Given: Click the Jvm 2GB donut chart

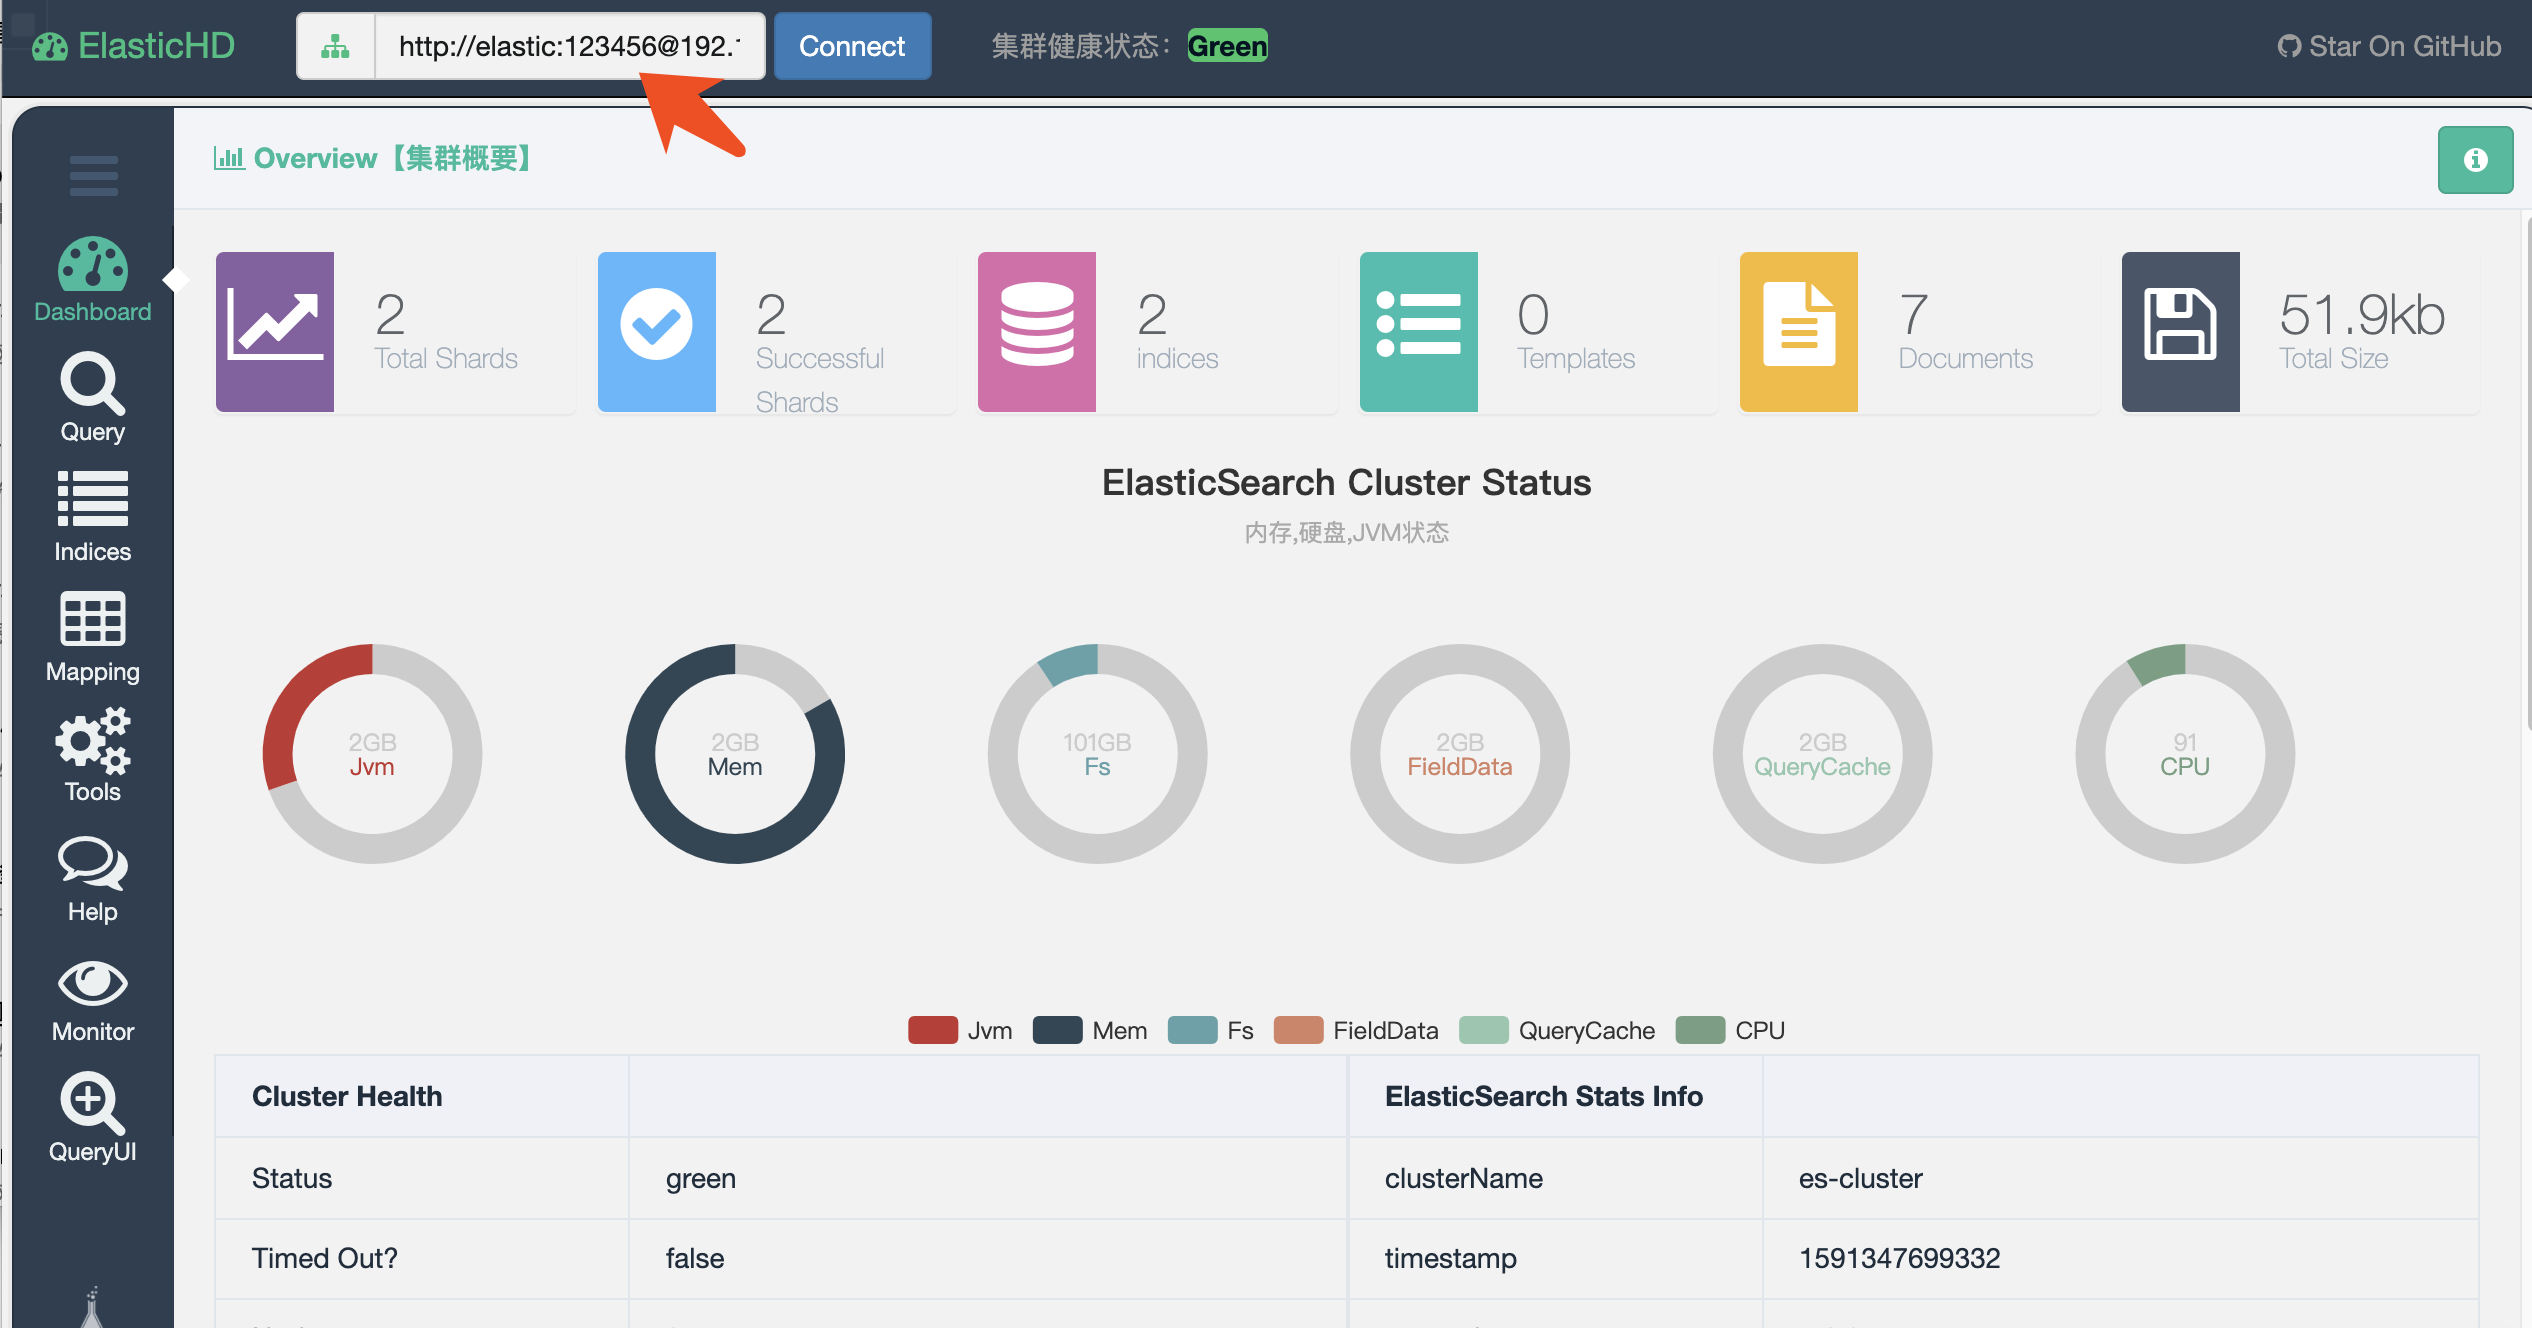Looking at the screenshot, I should point(372,754).
